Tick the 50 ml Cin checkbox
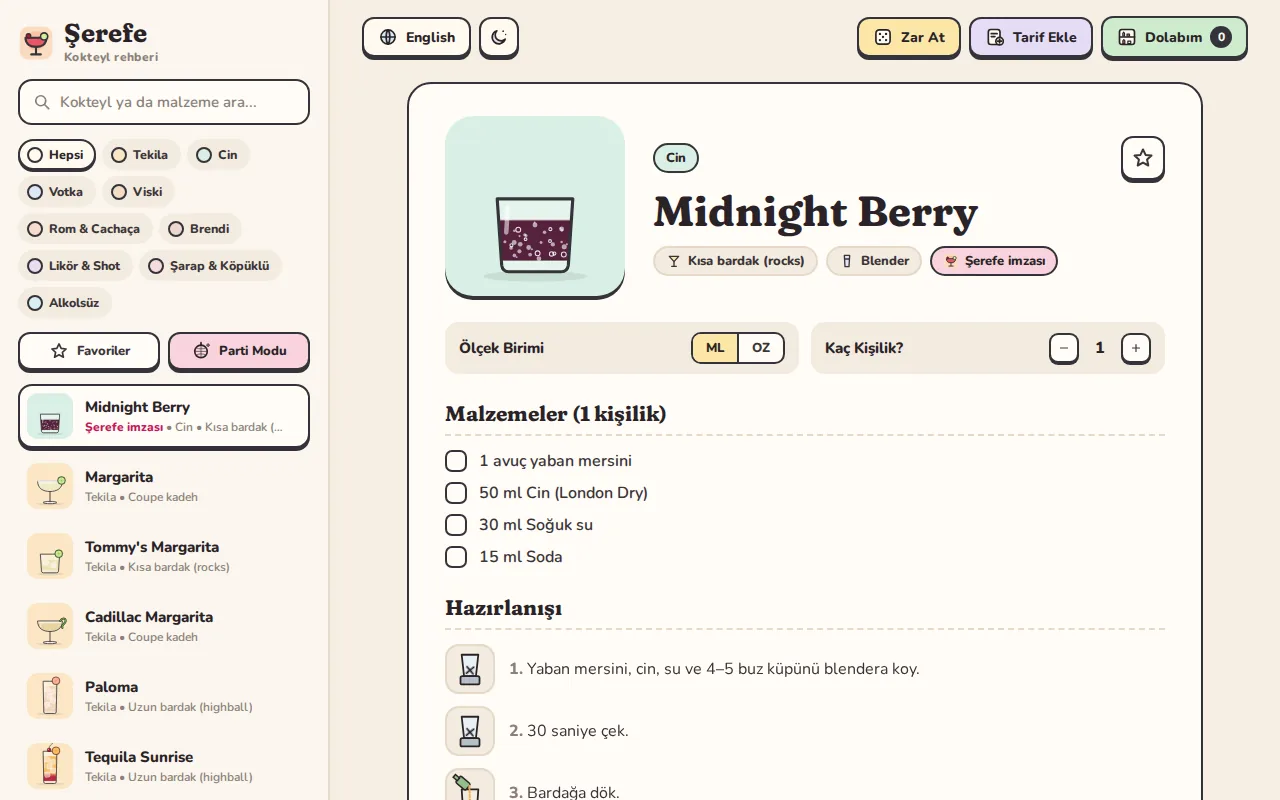Image resolution: width=1280 pixels, height=800 pixels. (x=456, y=493)
